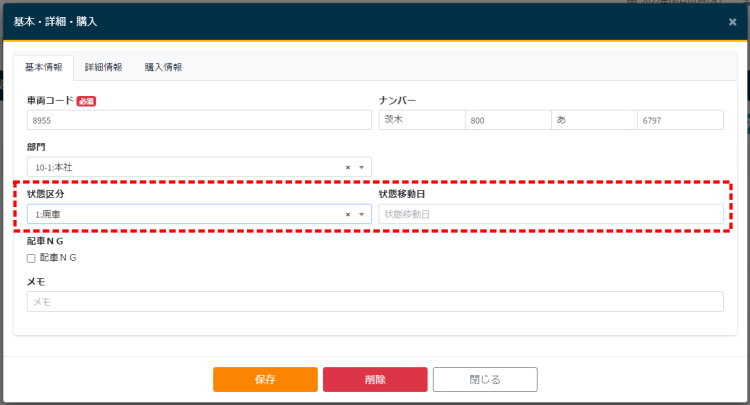Clear the 状態区分 selection with its x icon
Viewport: 750px width, 405px height.
point(348,214)
